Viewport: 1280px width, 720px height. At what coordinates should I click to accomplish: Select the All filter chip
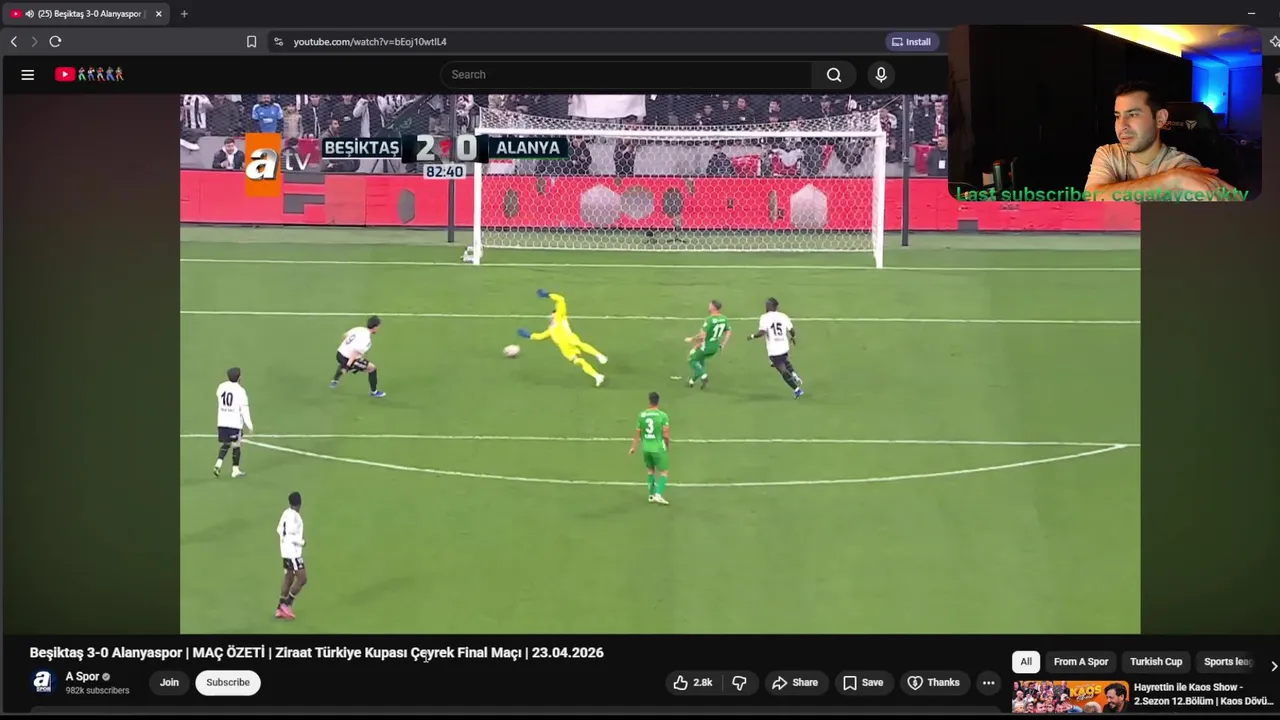1026,662
